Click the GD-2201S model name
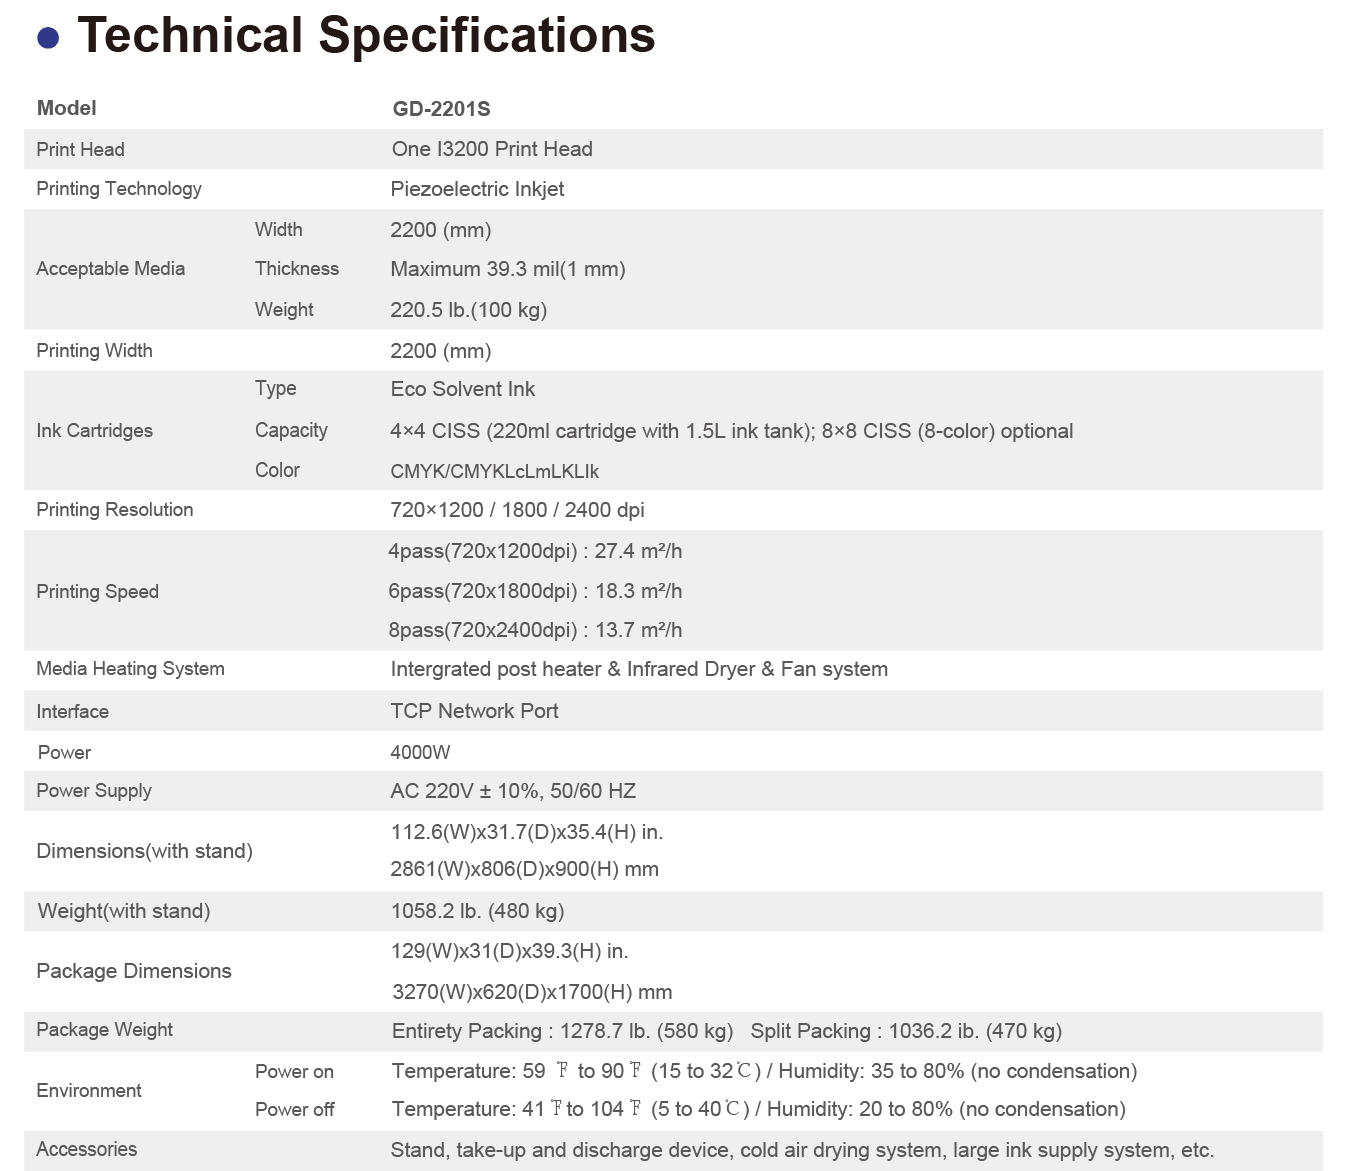Viewport: 1358px width, 1171px height. pyautogui.click(x=441, y=109)
